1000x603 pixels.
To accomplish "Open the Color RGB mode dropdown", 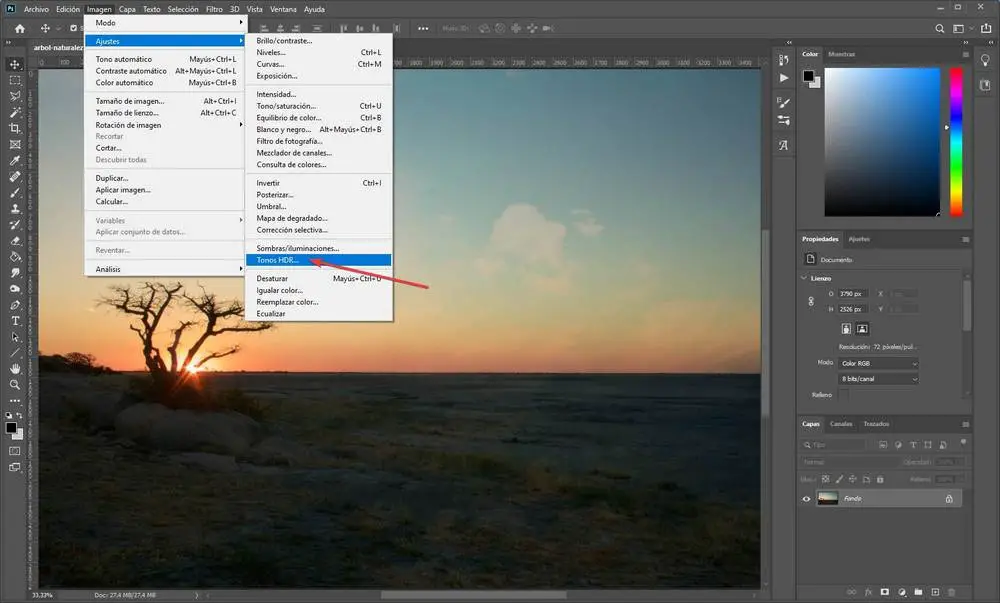I will coord(877,362).
